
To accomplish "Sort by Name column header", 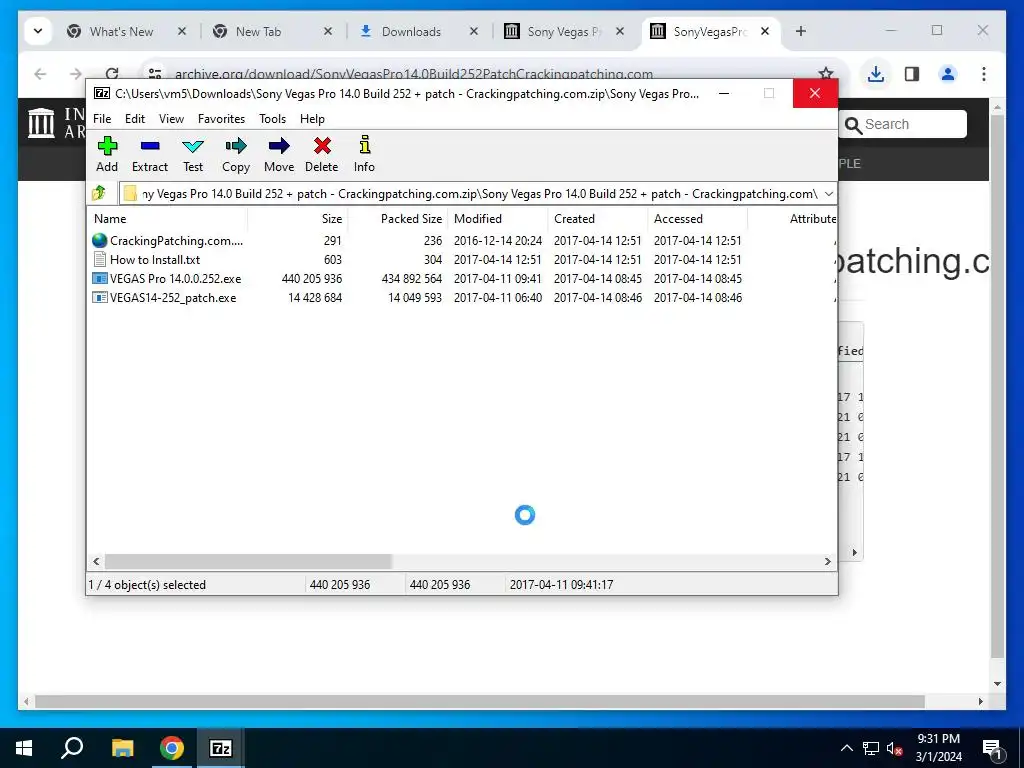I will point(167,219).
